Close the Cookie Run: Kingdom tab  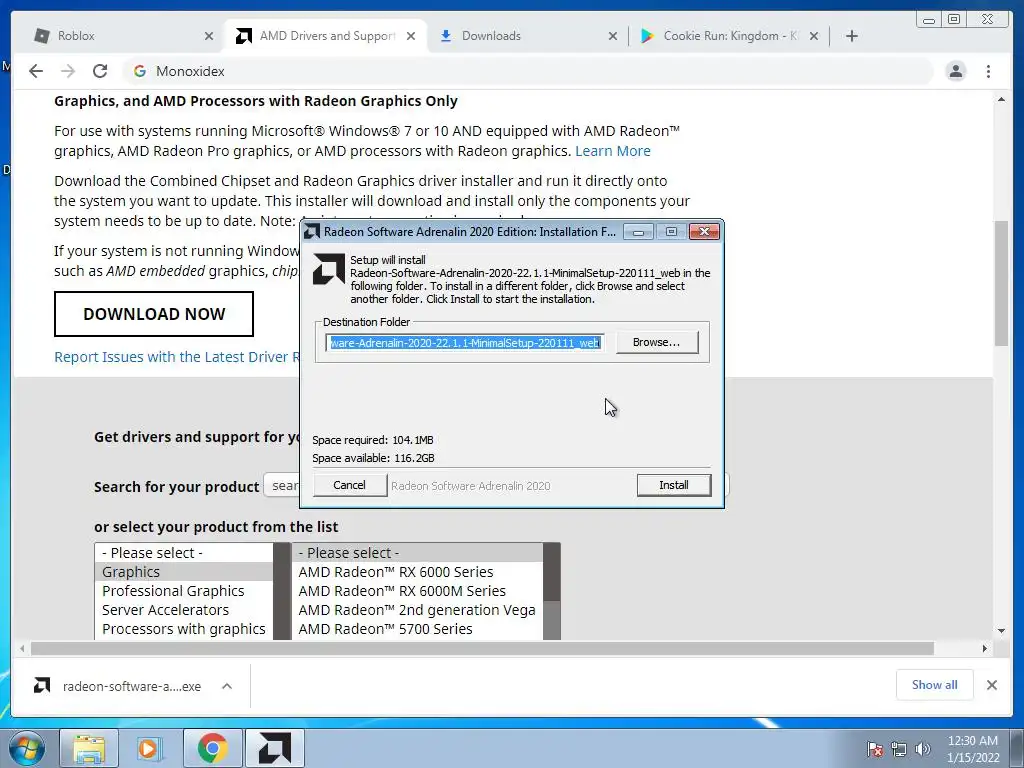point(814,36)
